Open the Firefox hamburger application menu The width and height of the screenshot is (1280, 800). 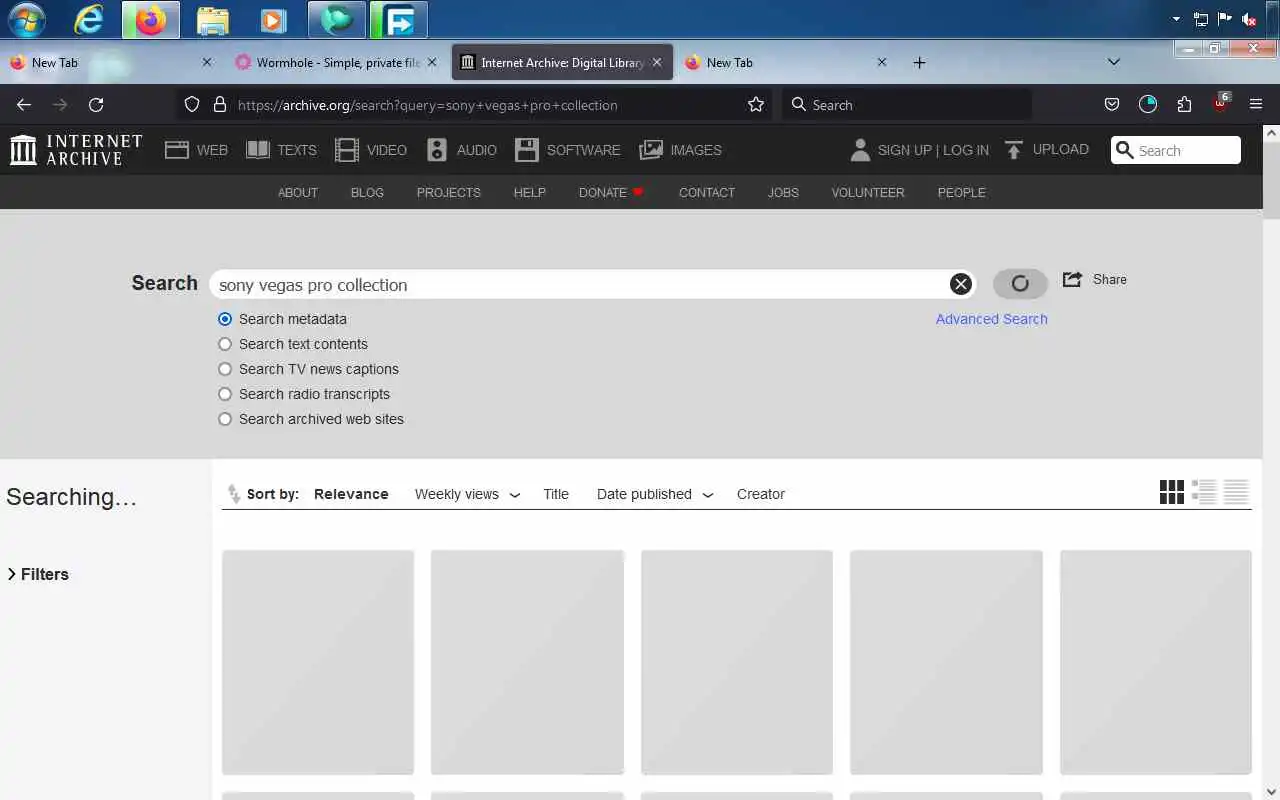point(1256,105)
